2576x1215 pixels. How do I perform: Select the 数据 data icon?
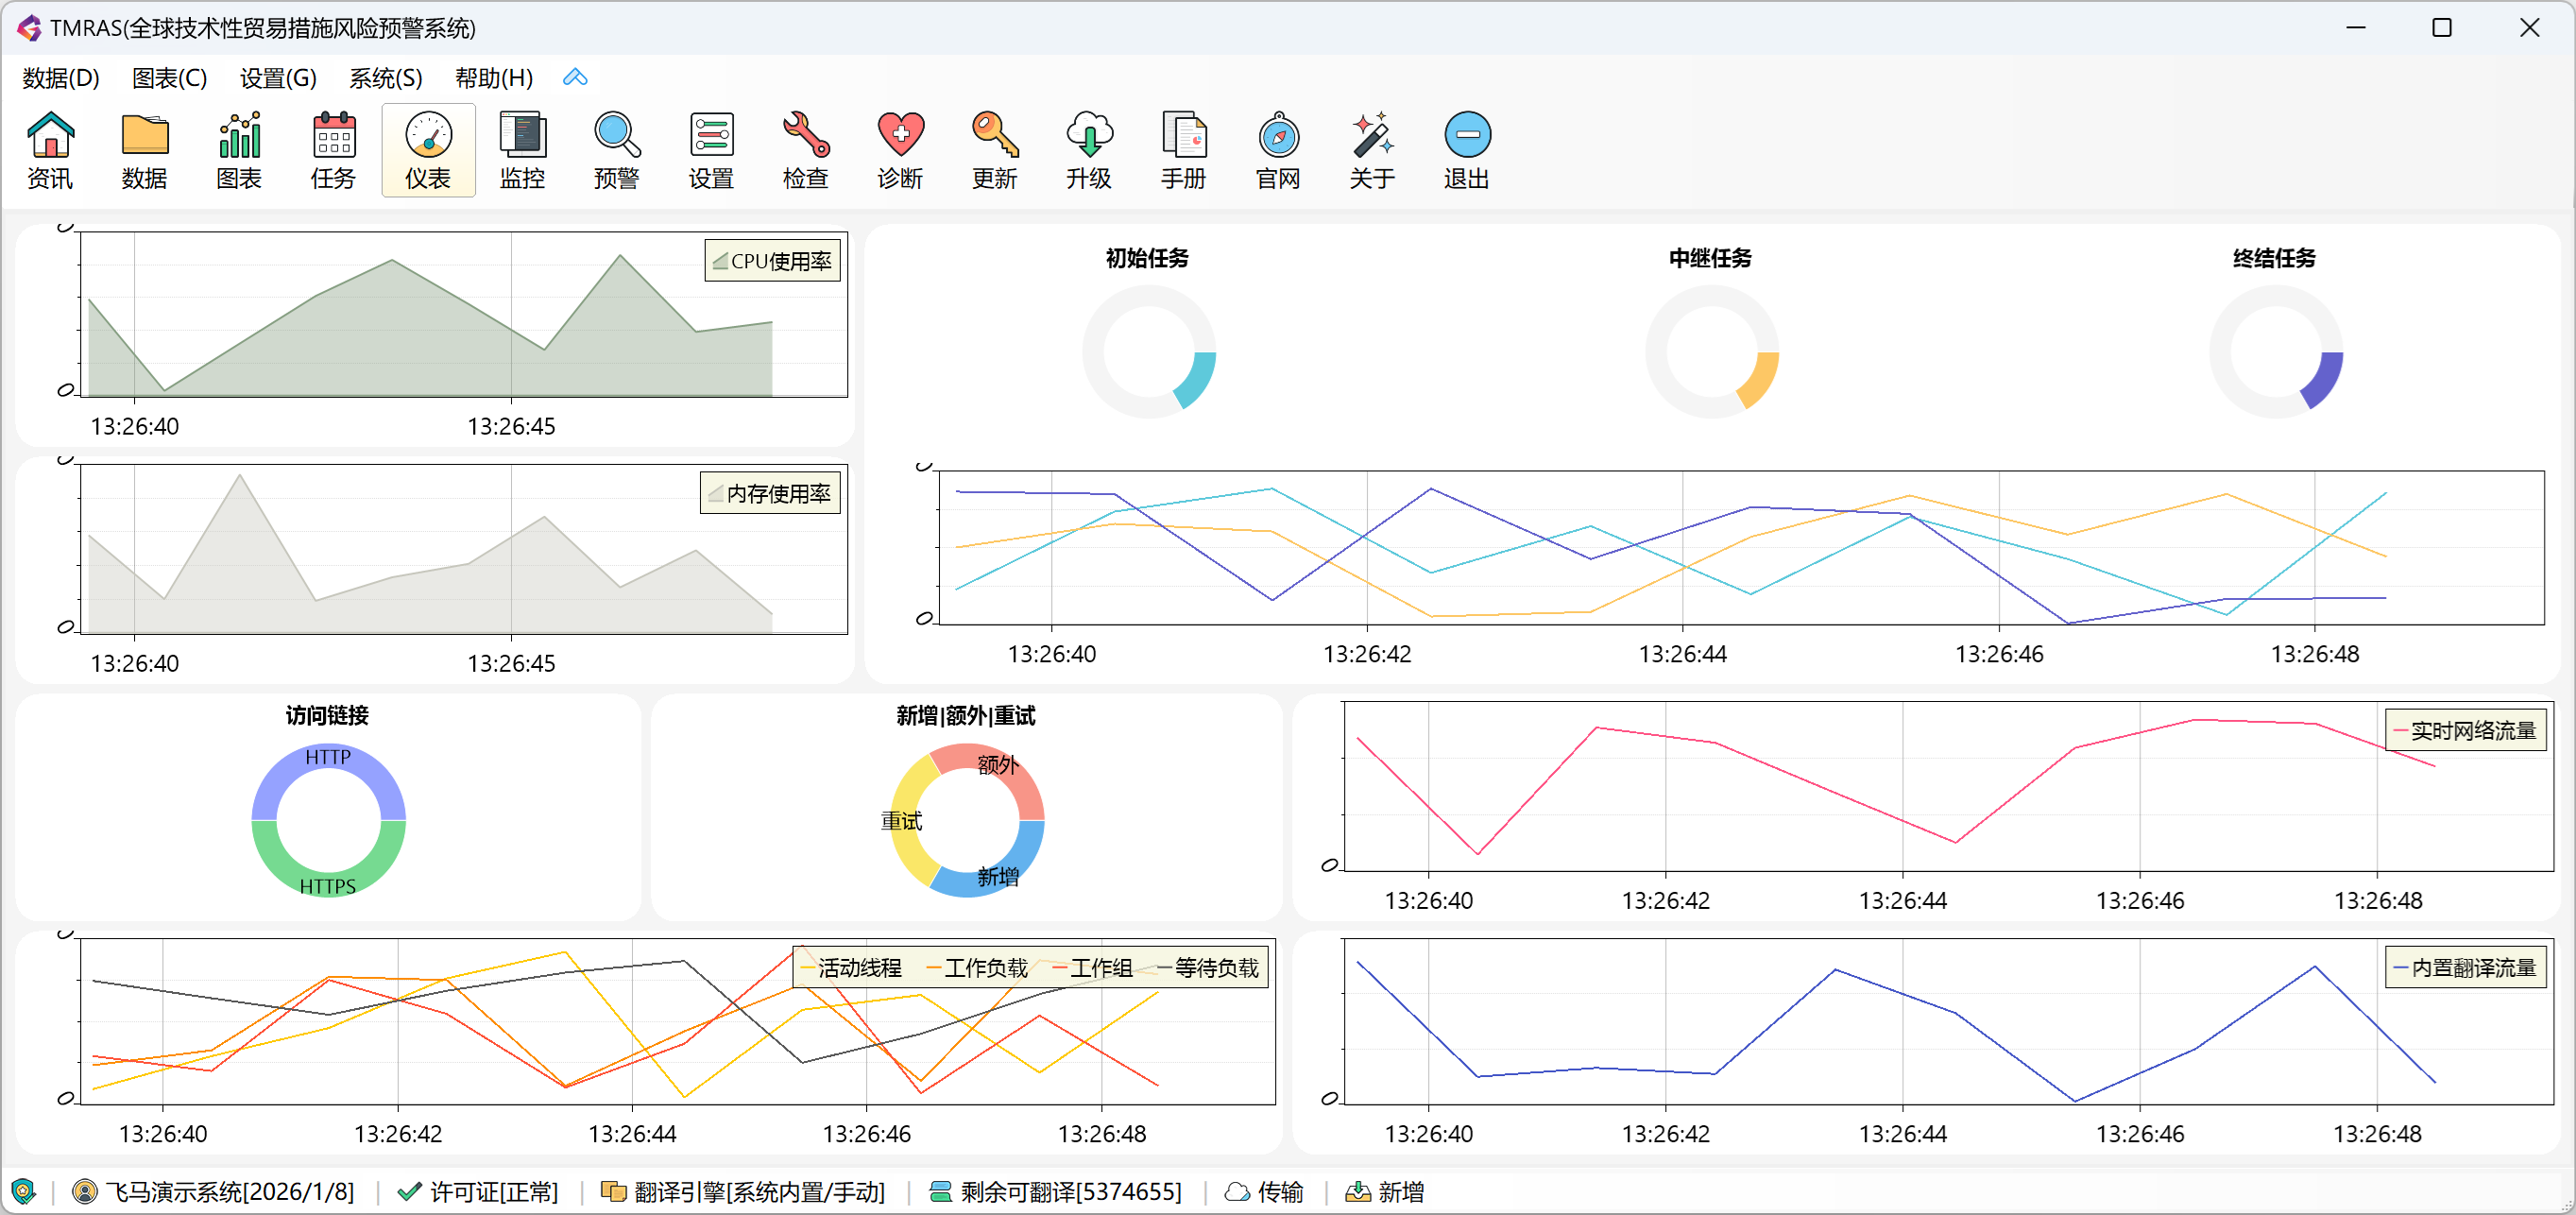[x=144, y=150]
